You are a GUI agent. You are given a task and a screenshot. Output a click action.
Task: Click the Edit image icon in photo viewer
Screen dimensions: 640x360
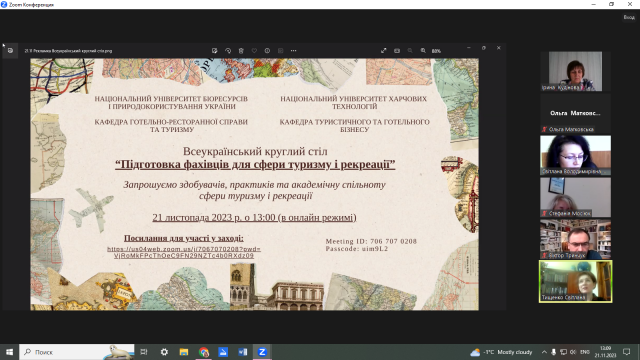tap(215, 51)
